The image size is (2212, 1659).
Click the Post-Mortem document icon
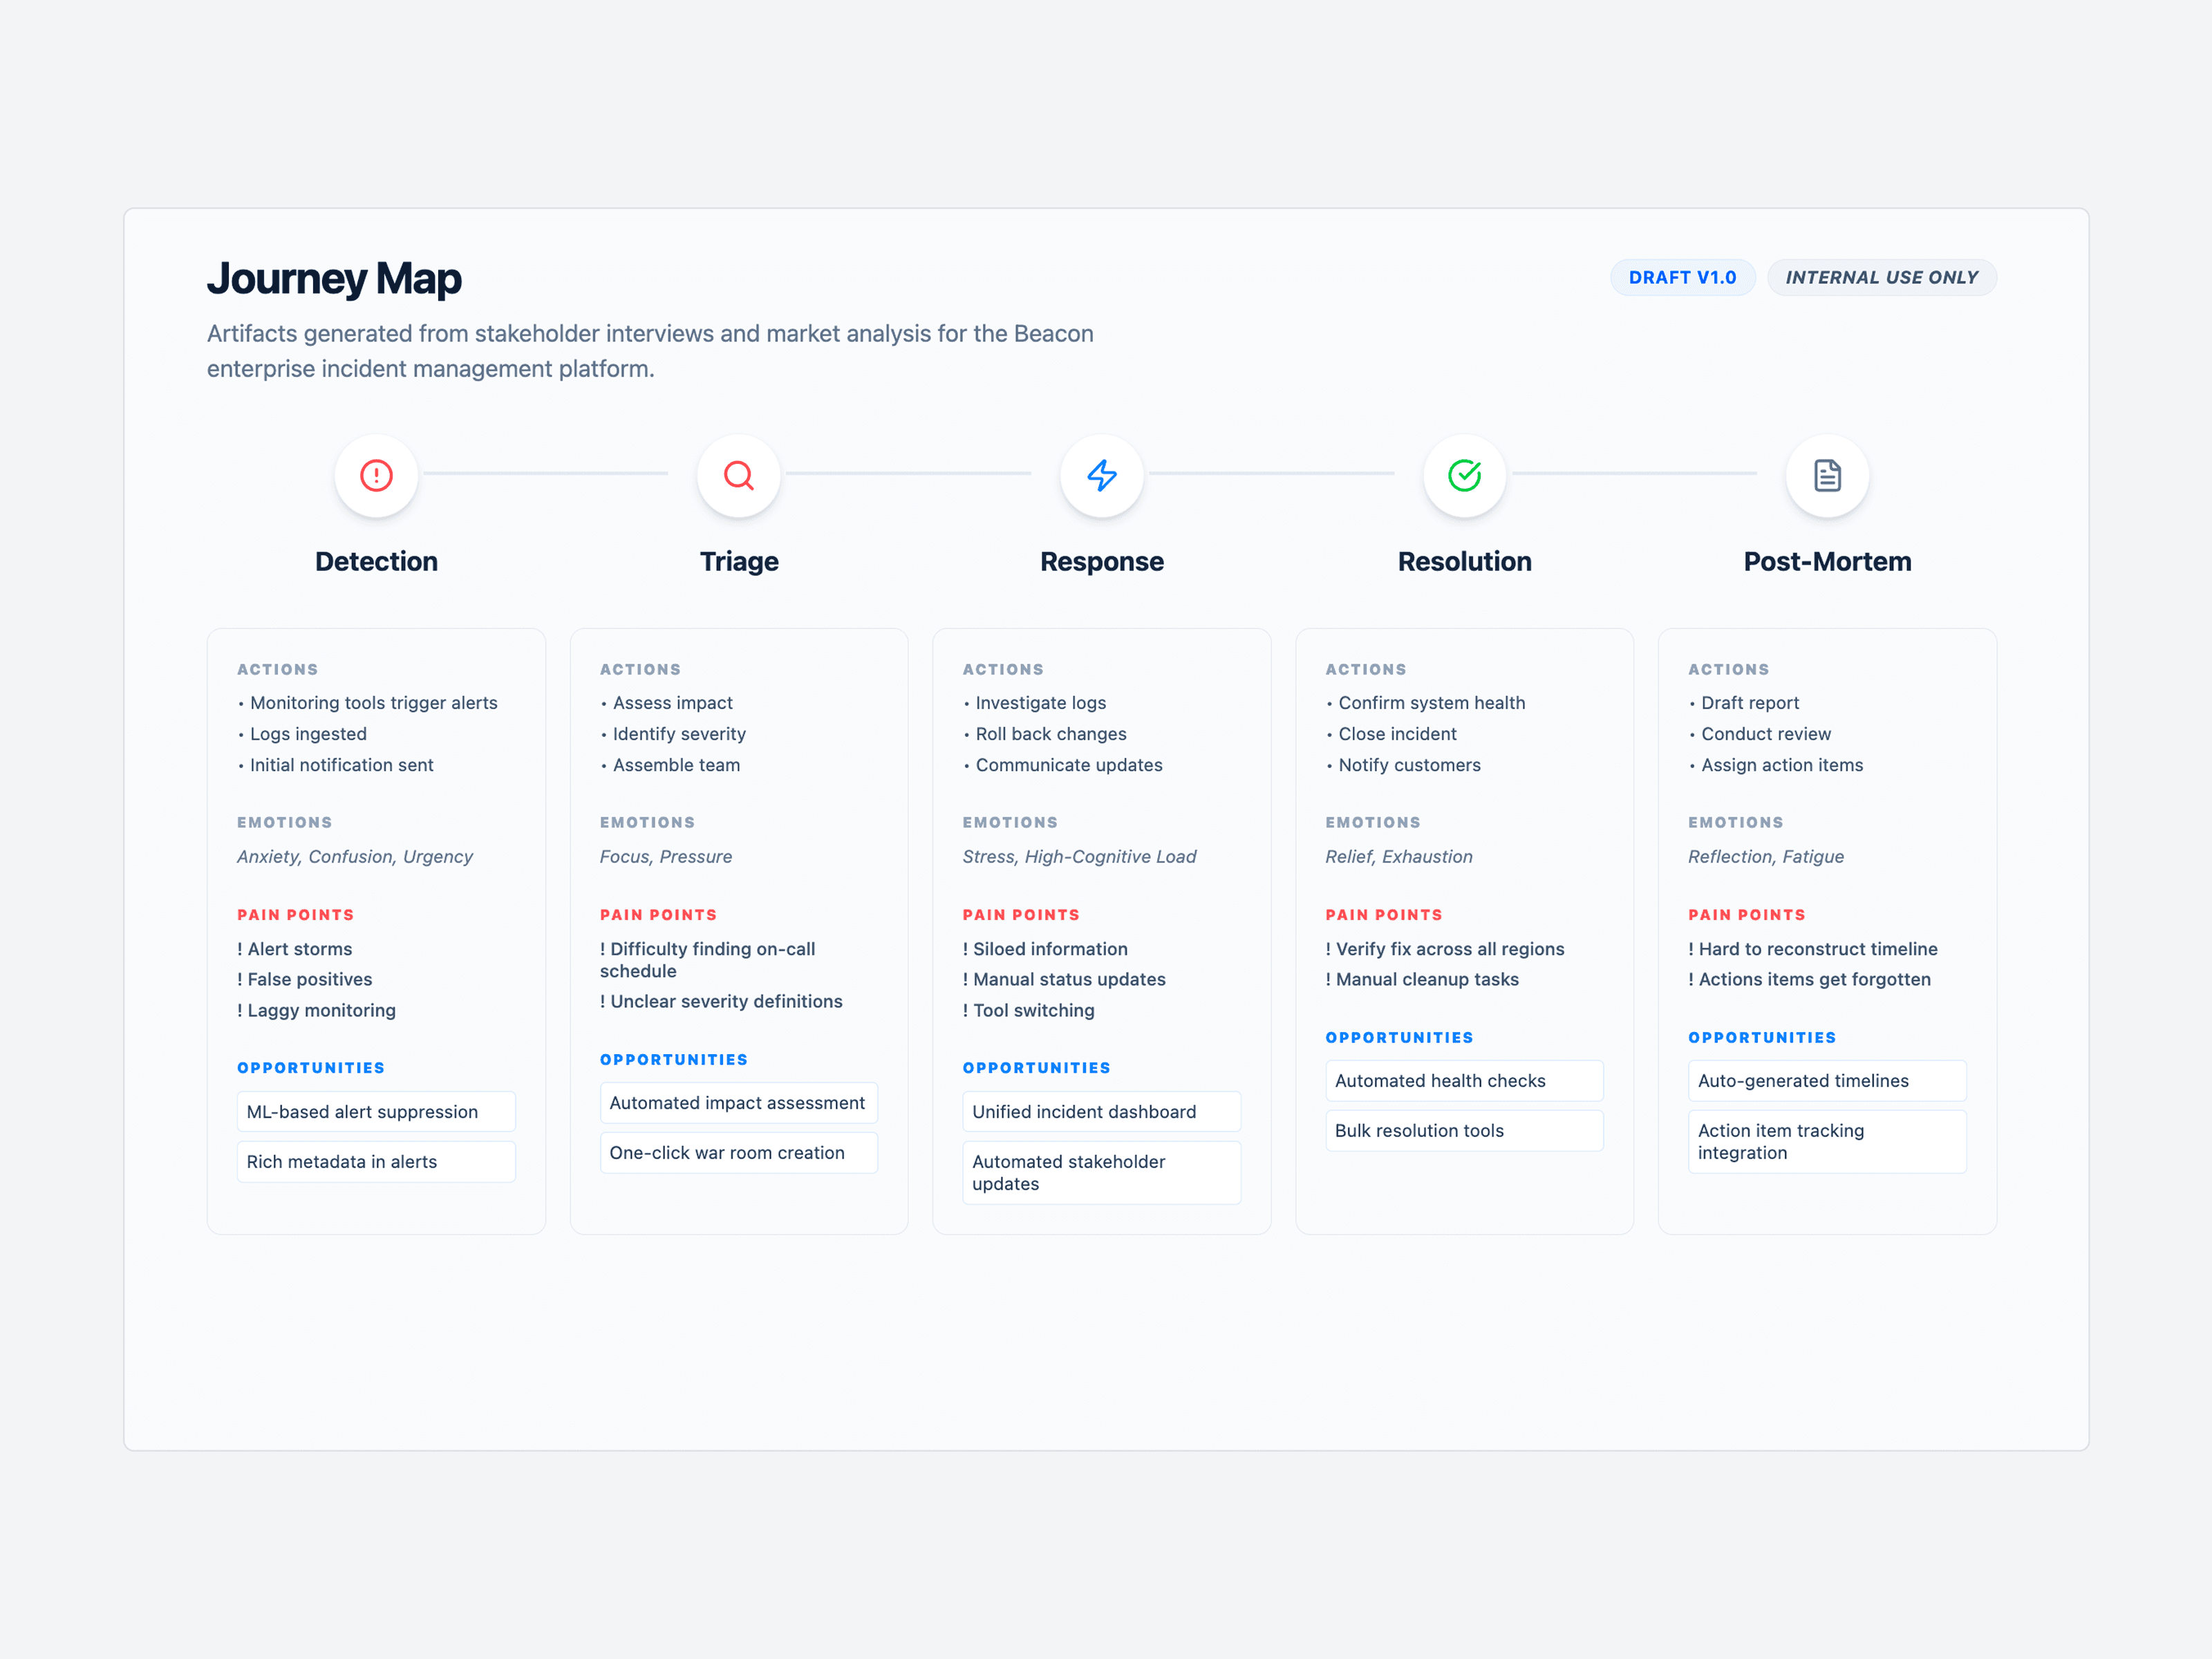pyautogui.click(x=1826, y=475)
